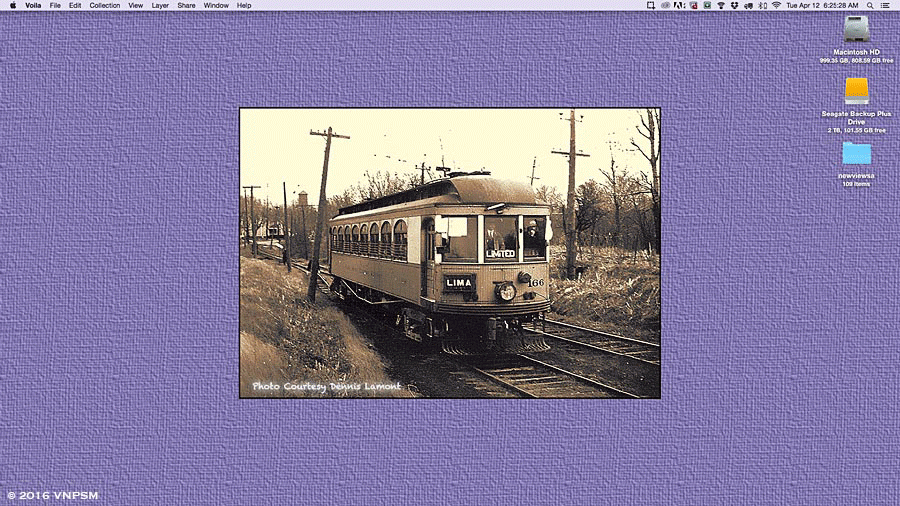Open the Wi-Fi status menu

coord(776,5)
